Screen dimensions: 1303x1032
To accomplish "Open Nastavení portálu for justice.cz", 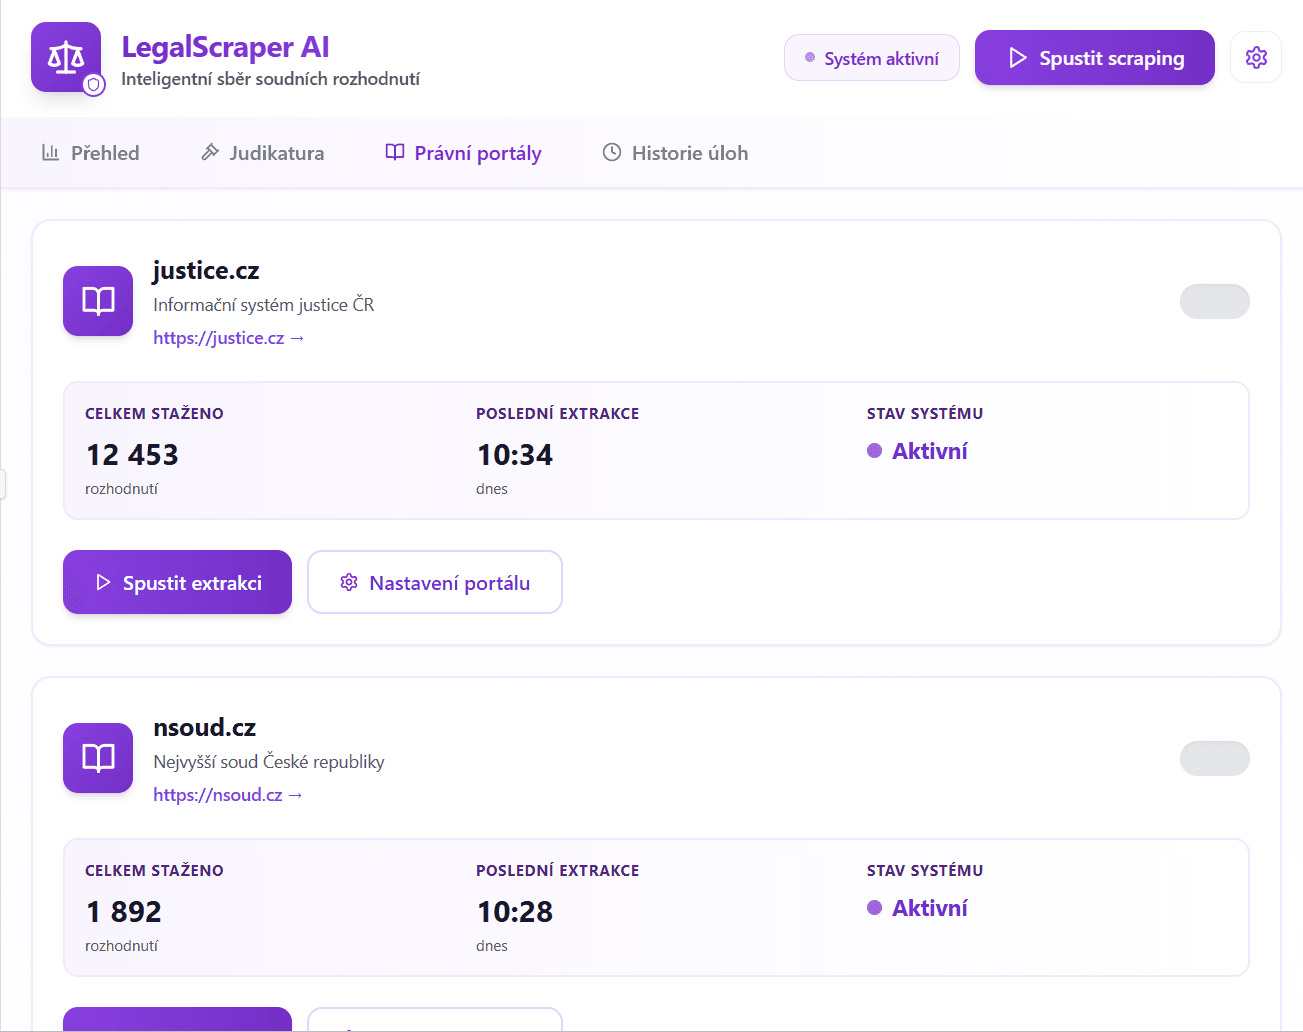I will coord(435,582).
